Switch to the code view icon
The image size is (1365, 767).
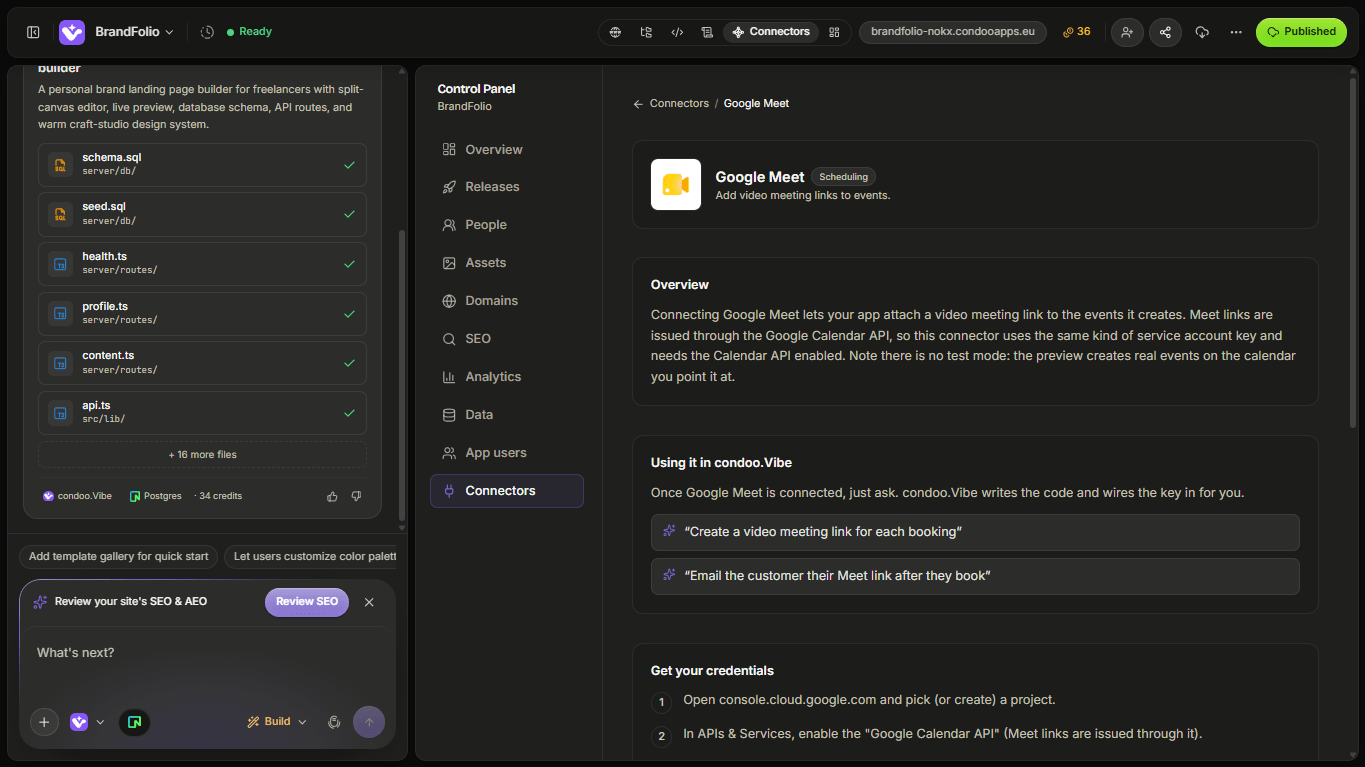pyautogui.click(x=677, y=32)
